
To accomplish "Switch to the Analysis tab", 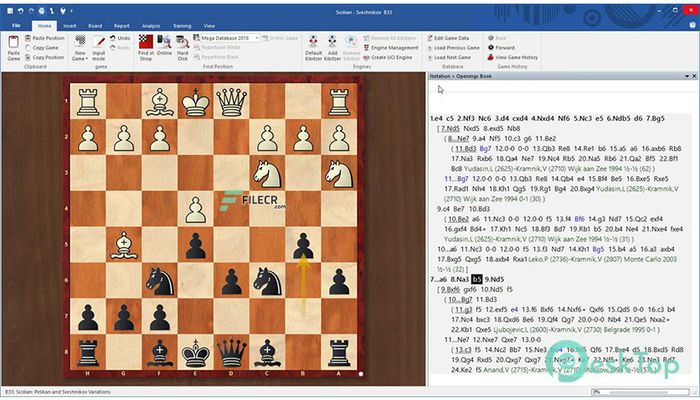I will 151,26.
